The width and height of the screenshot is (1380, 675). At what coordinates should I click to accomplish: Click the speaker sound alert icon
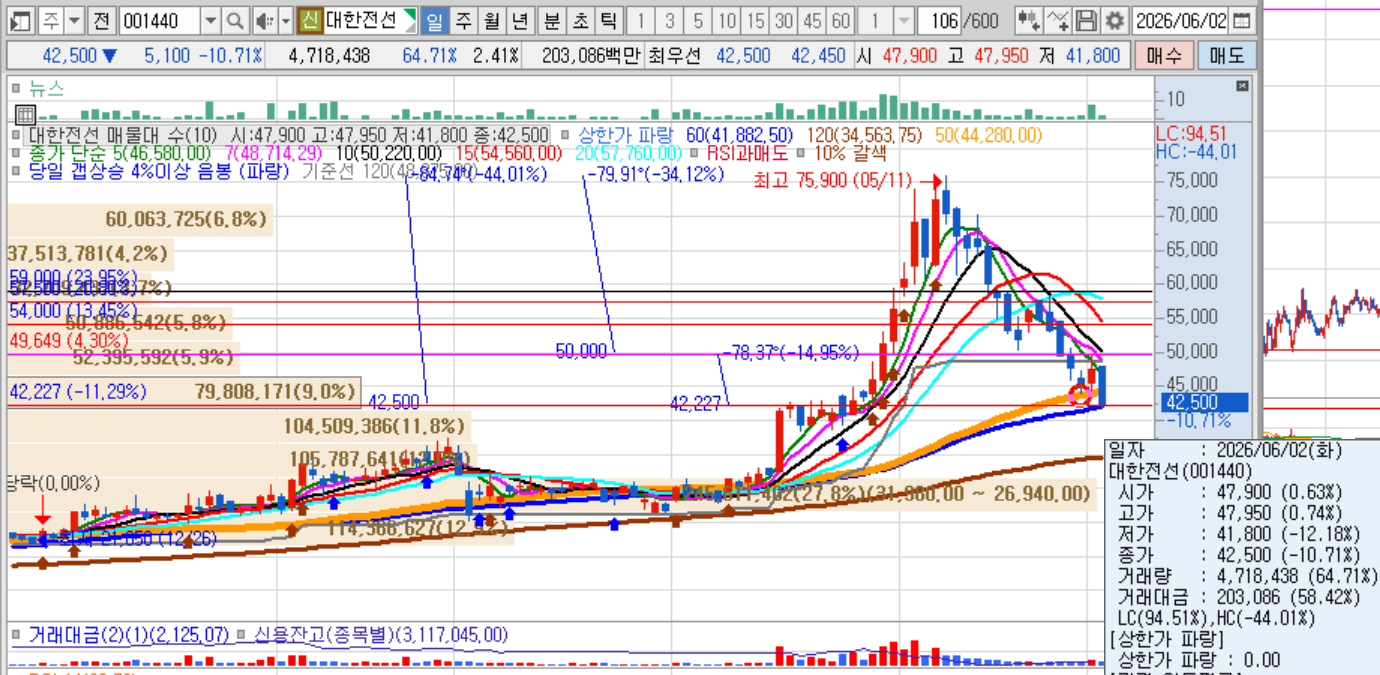point(263,20)
